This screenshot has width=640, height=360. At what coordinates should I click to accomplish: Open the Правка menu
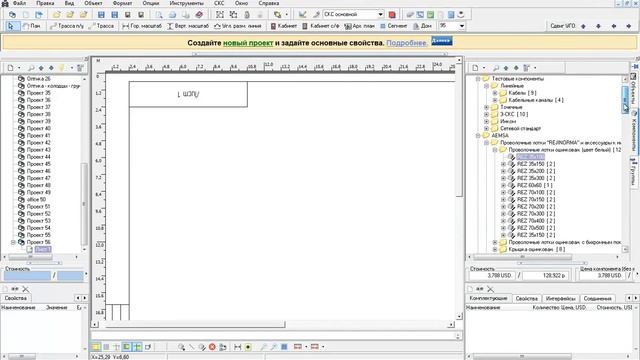(x=45, y=3)
